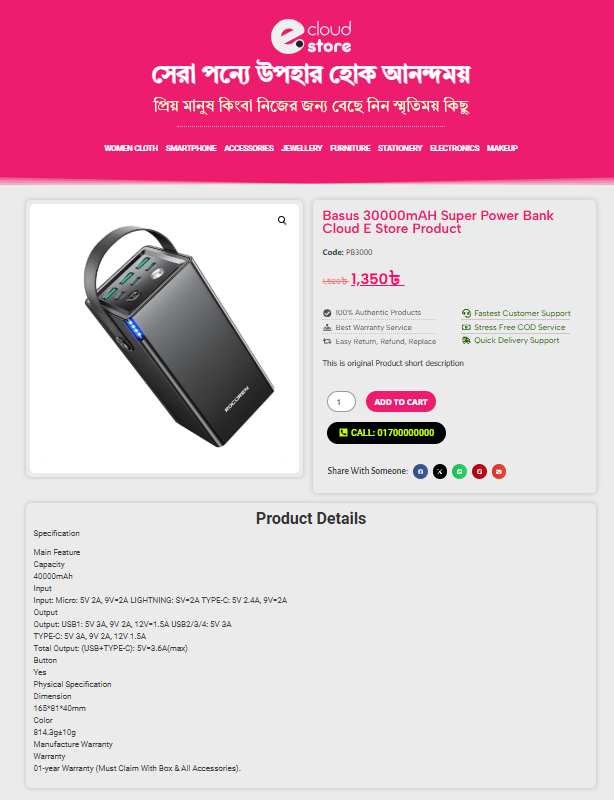The image size is (614, 800).
Task: Click the magnifier zoom icon on product image
Action: coord(282,220)
